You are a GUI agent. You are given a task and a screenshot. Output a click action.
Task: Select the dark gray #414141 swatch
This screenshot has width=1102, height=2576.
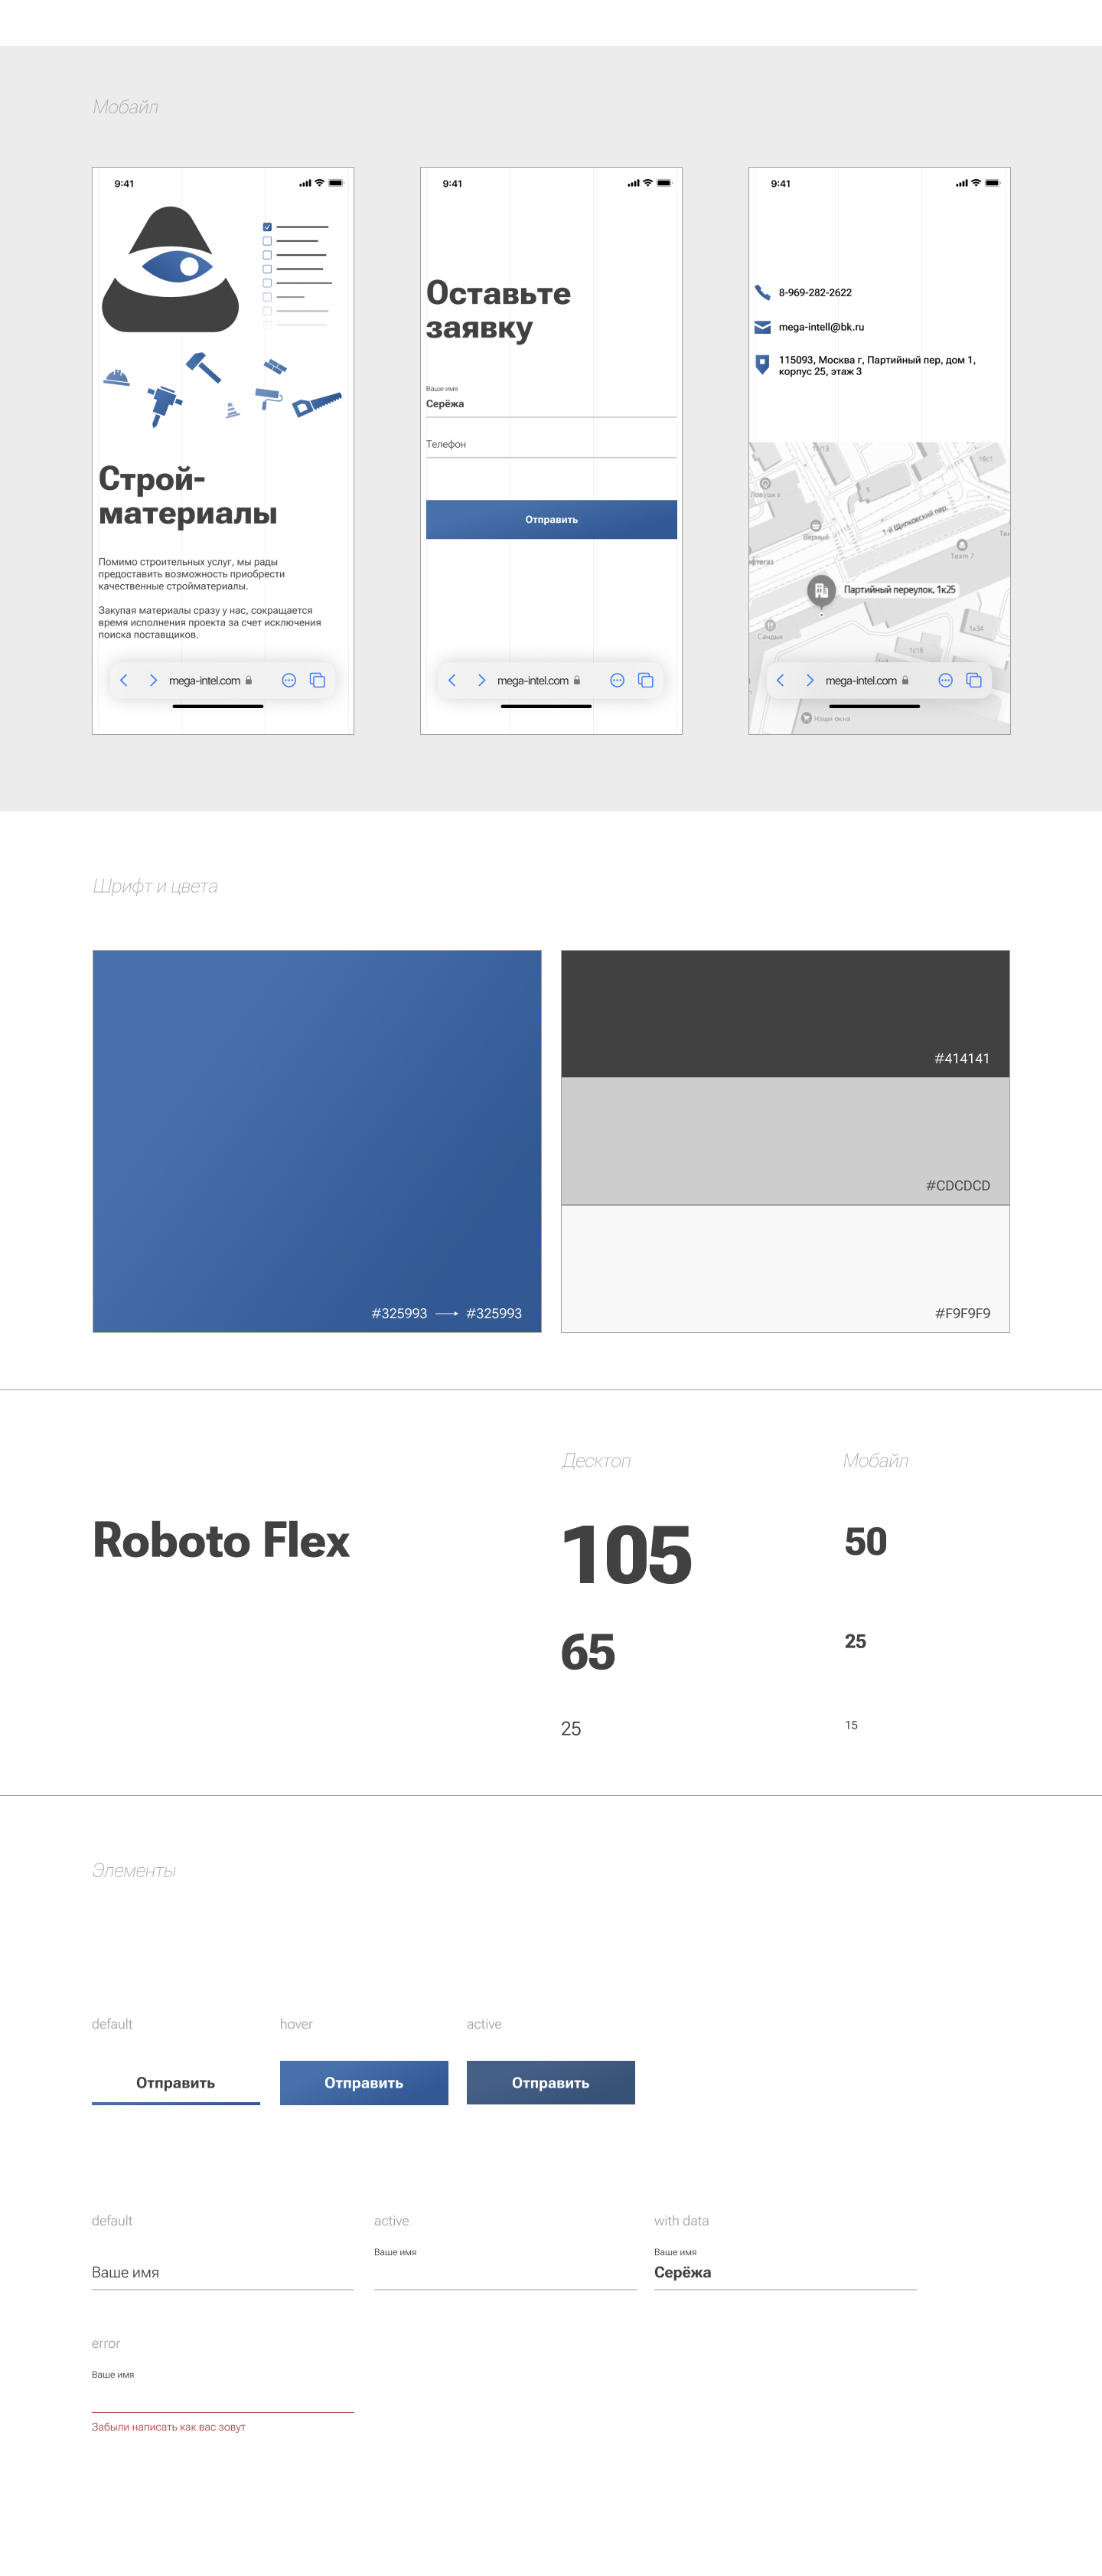click(785, 1013)
